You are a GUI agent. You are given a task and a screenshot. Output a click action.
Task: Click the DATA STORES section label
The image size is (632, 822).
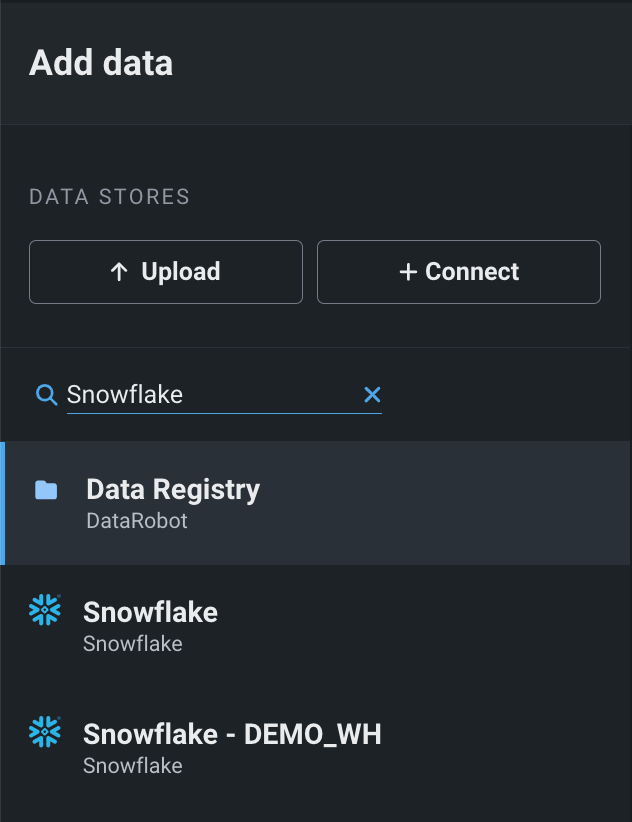click(x=109, y=197)
